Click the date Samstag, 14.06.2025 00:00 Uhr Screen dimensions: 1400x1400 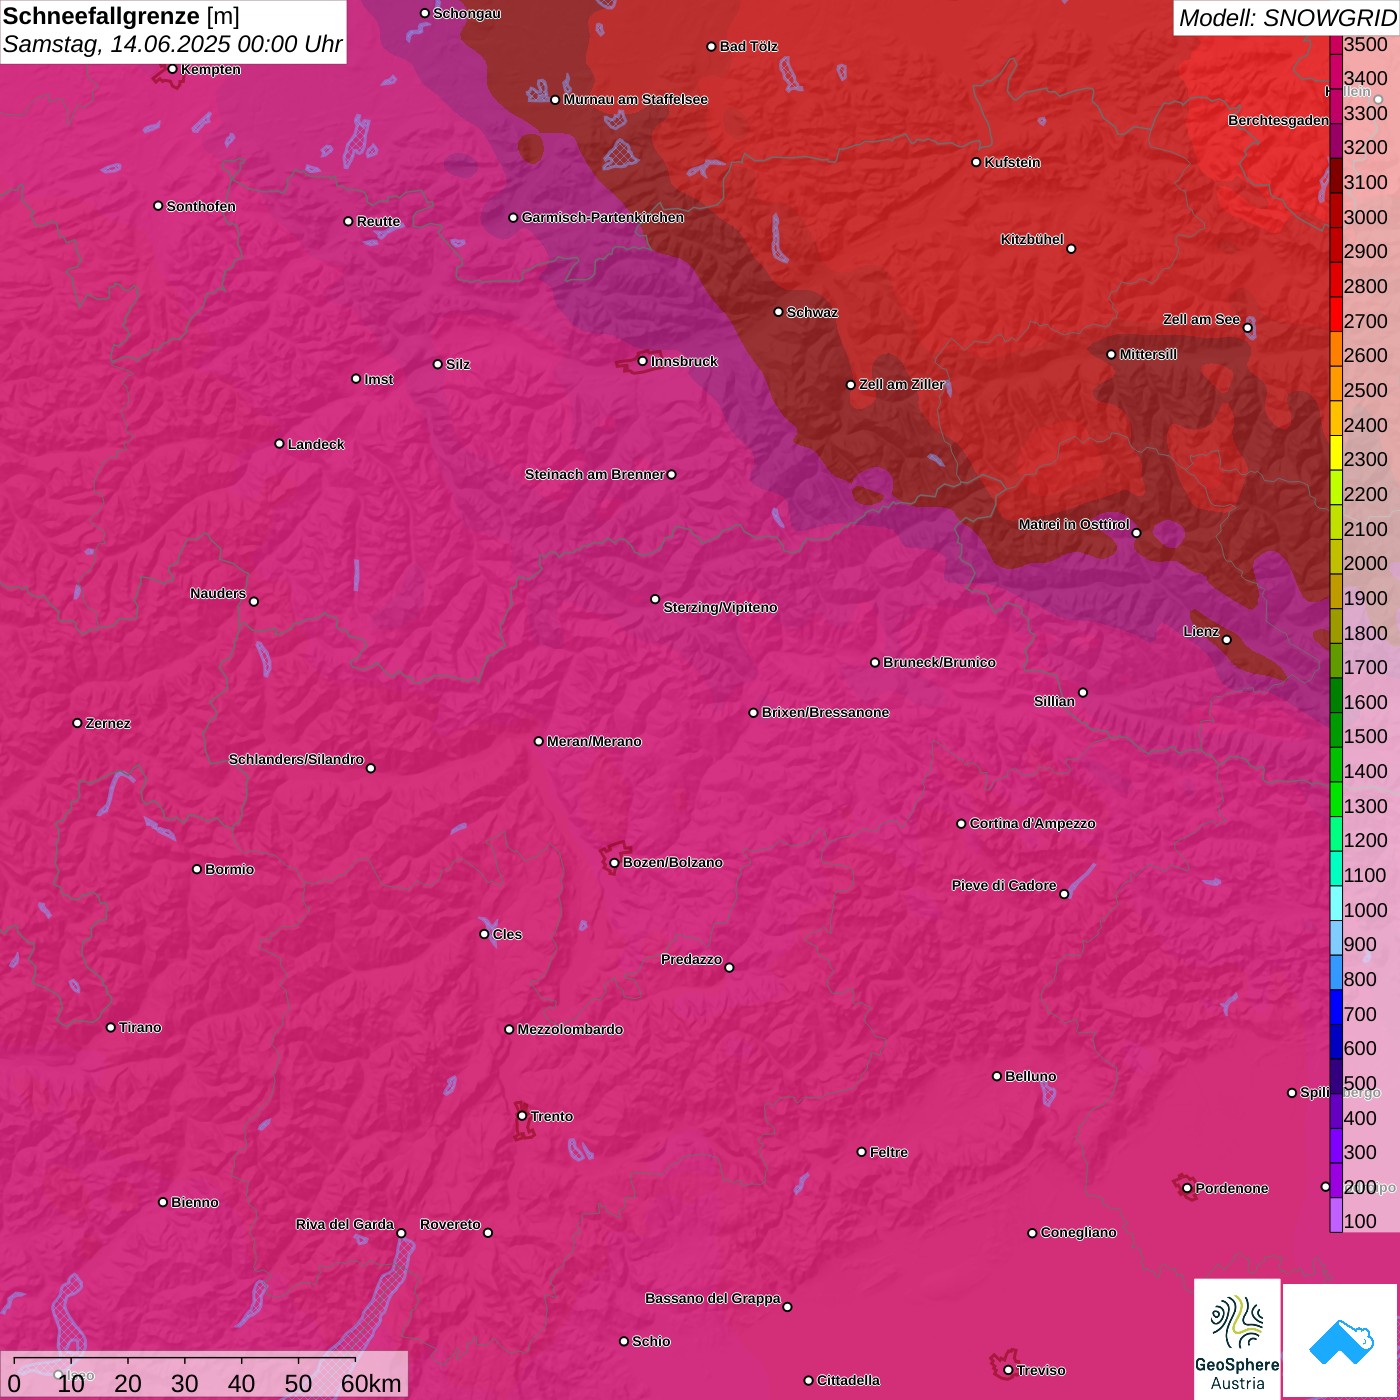click(172, 44)
